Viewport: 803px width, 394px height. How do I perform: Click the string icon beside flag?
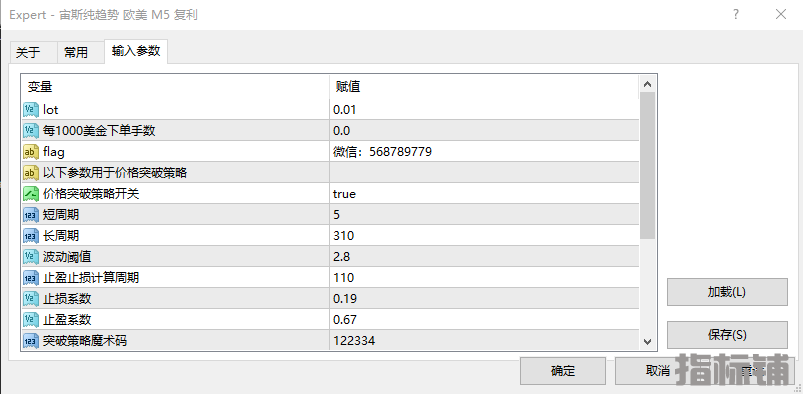31,152
